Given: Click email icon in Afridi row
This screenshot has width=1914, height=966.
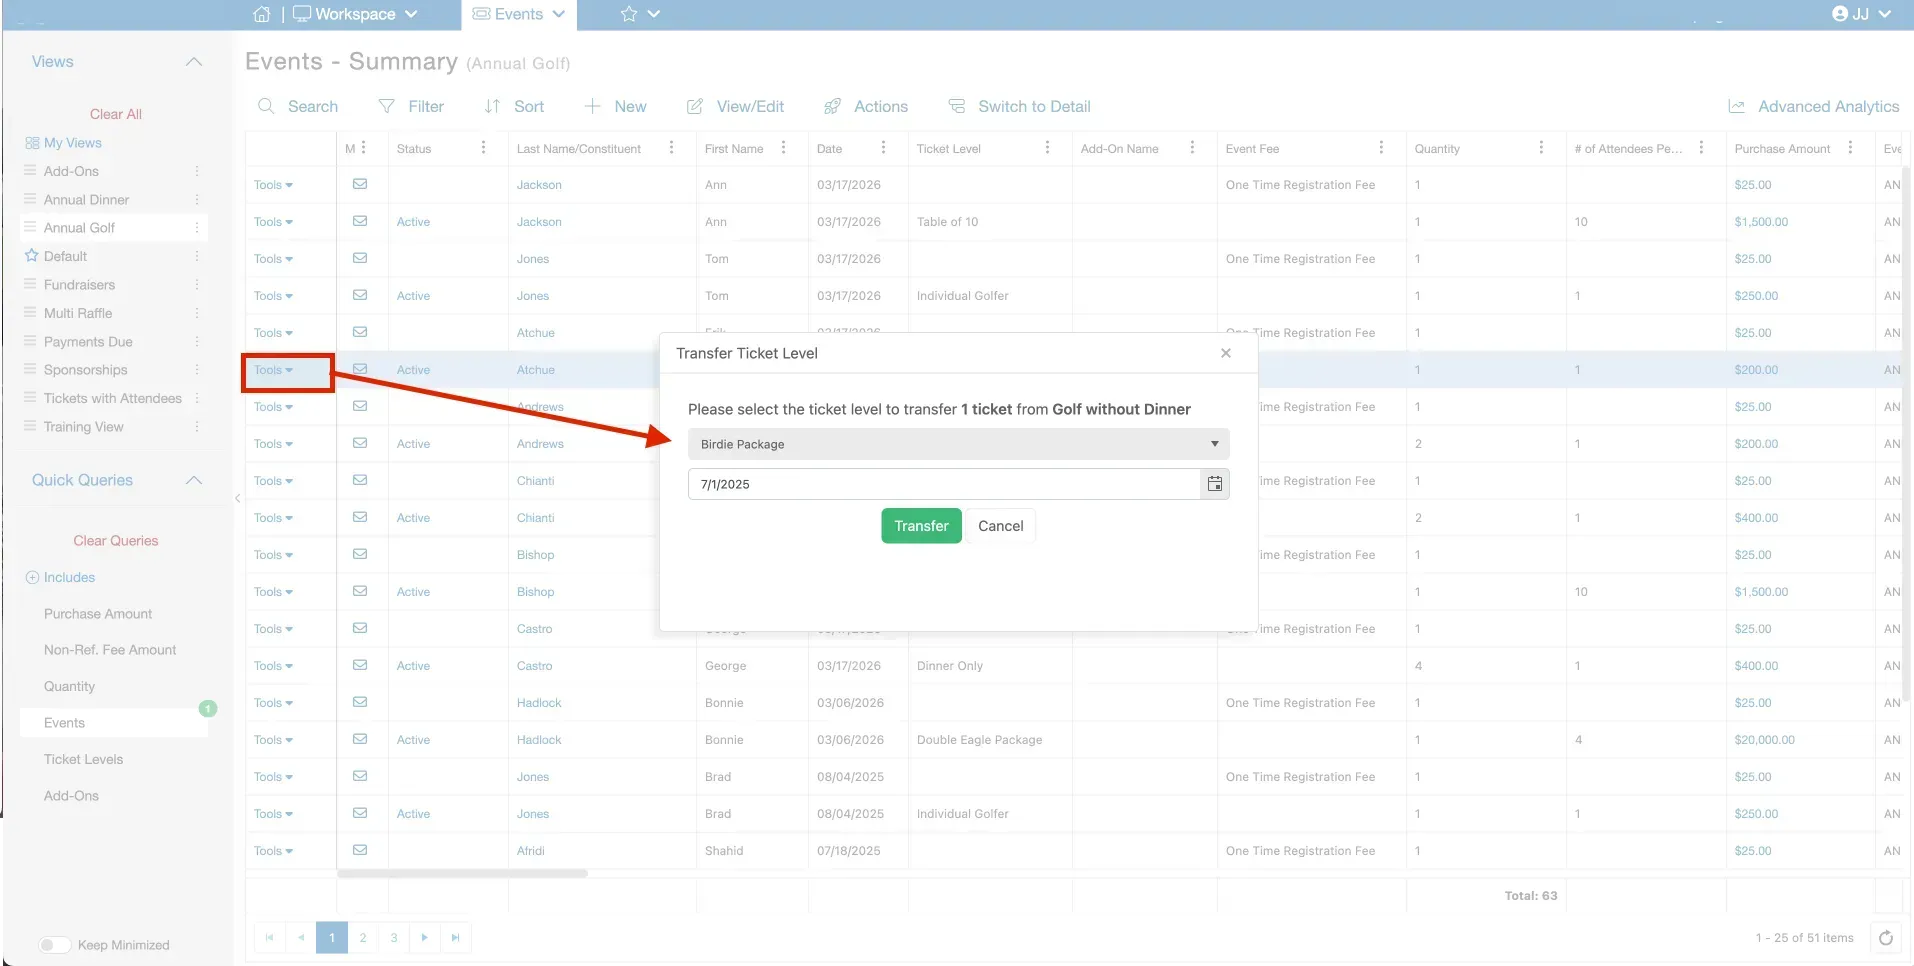Looking at the screenshot, I should point(360,850).
